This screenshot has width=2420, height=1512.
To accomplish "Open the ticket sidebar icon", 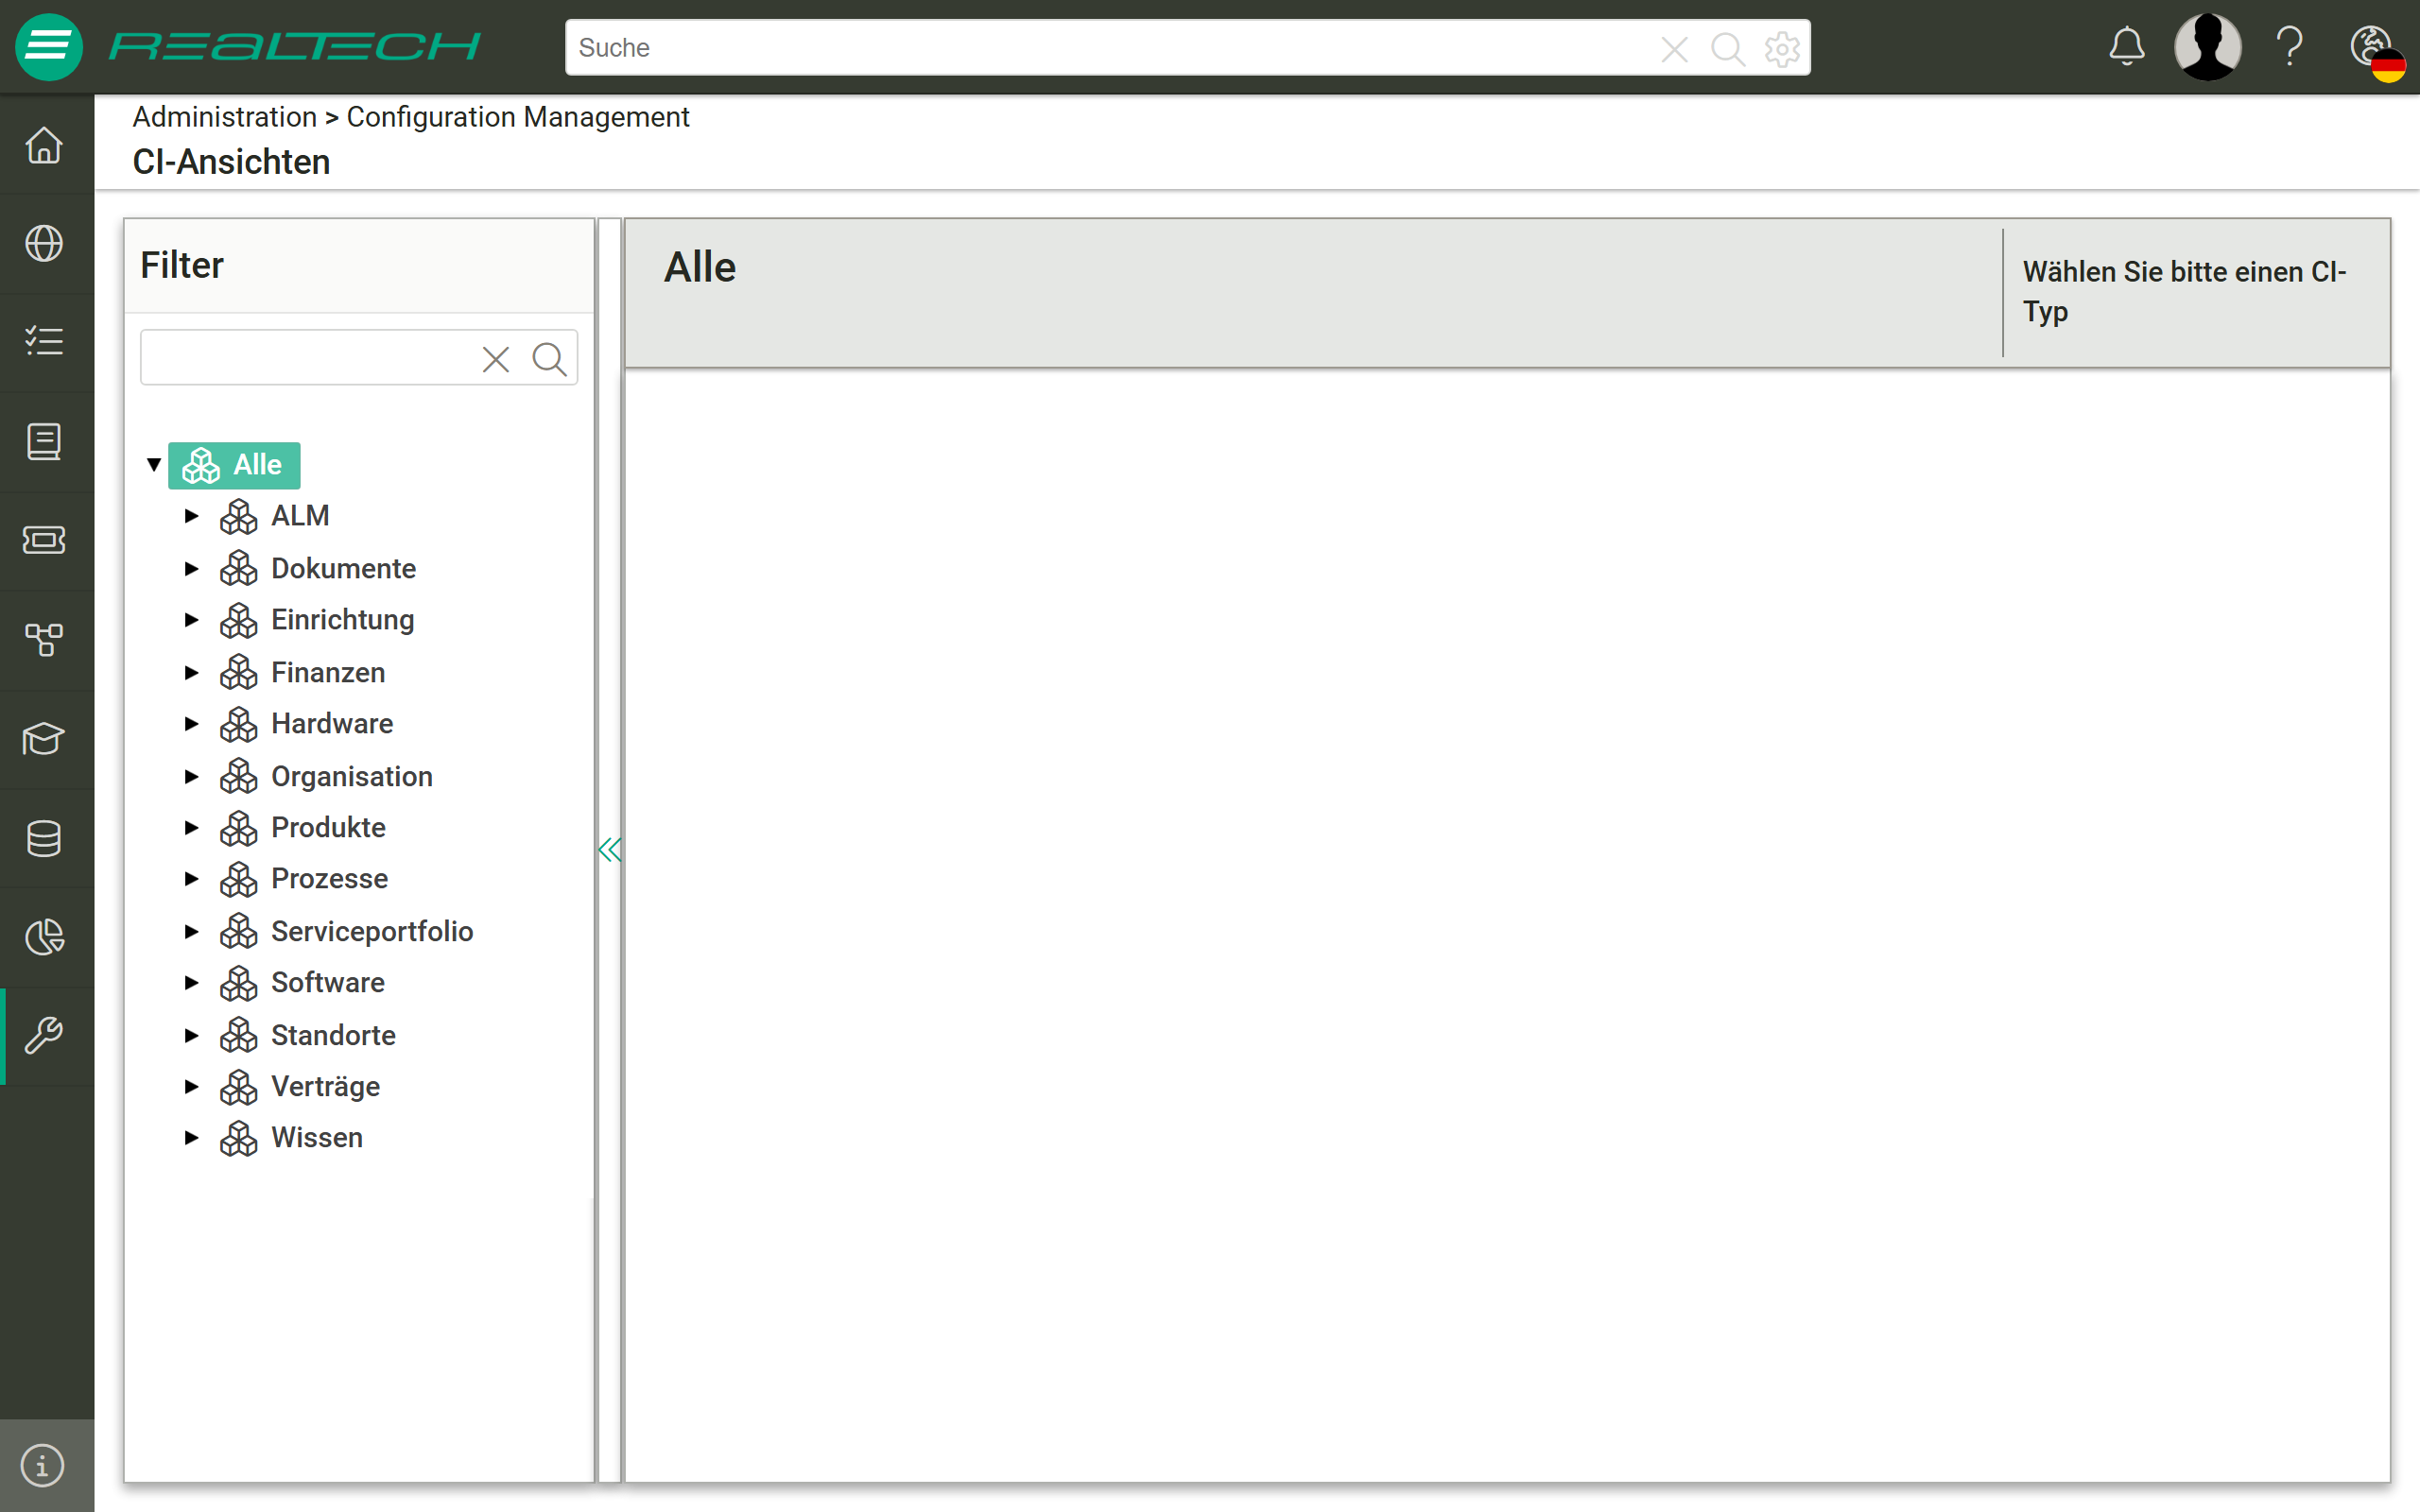I will pyautogui.click(x=44, y=540).
